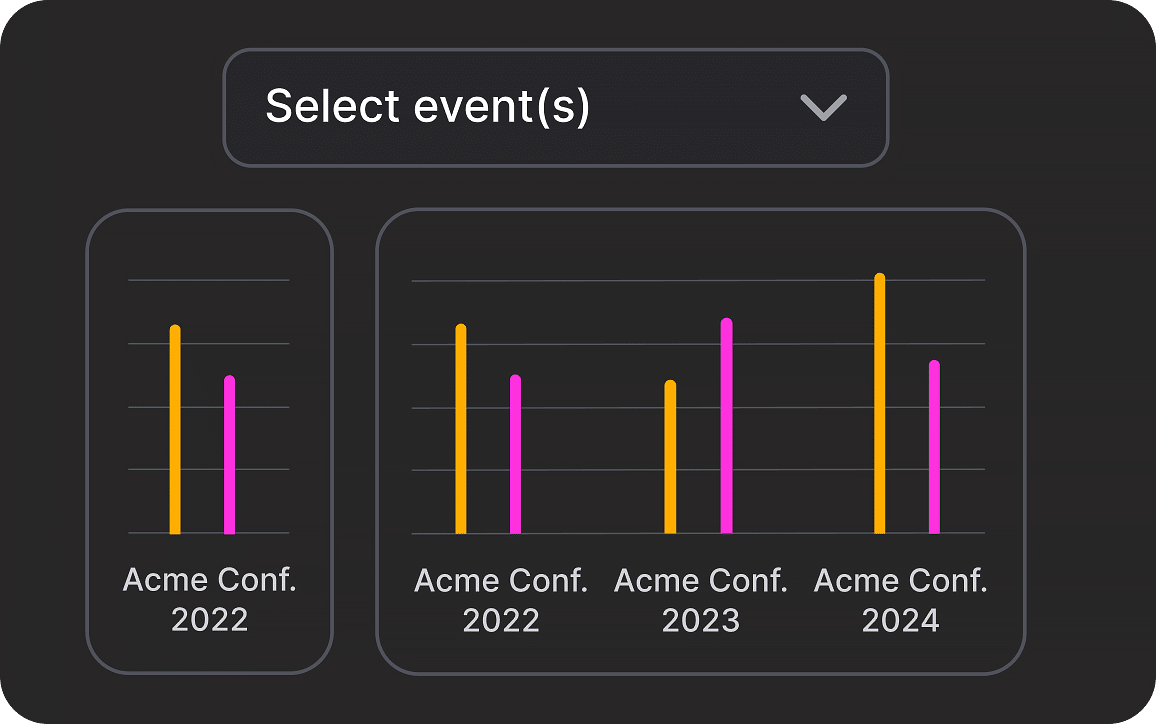Click the Acme Conf. 2022 label in small card
Image resolution: width=1156 pixels, height=724 pixels.
[209, 599]
